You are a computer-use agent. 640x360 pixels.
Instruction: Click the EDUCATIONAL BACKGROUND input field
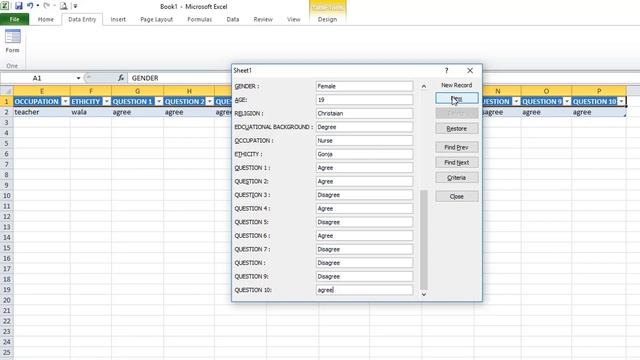pos(364,127)
